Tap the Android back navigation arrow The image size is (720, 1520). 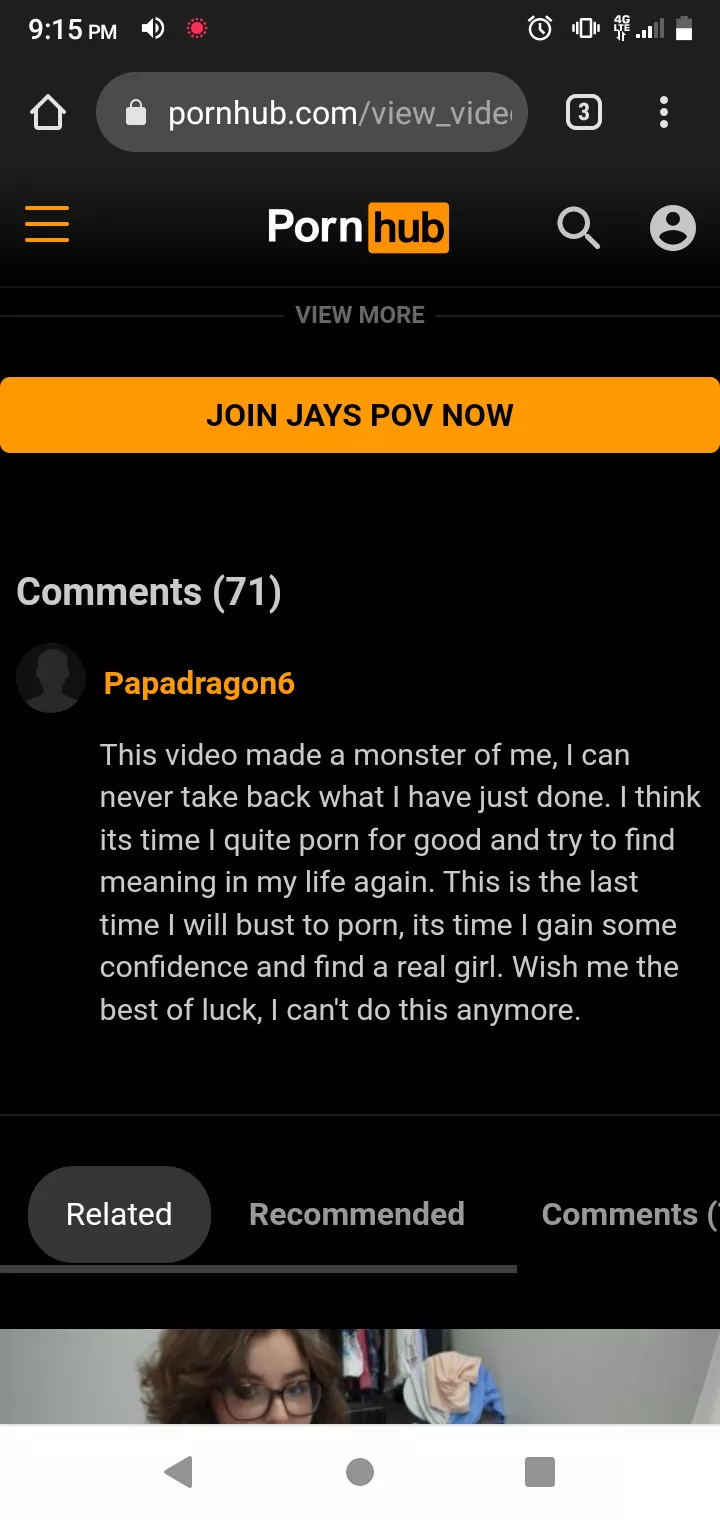(179, 1471)
